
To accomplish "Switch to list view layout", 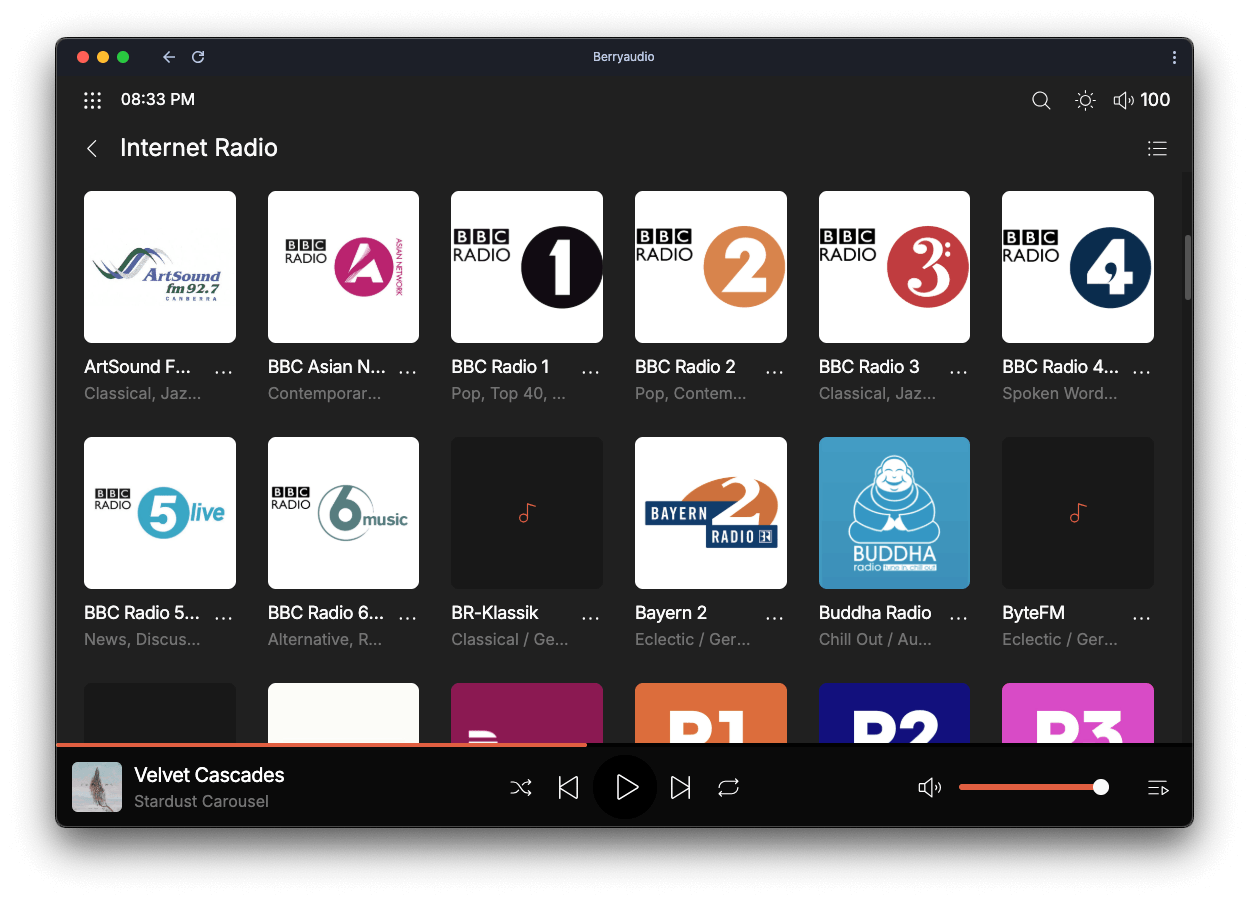I will tap(1157, 148).
